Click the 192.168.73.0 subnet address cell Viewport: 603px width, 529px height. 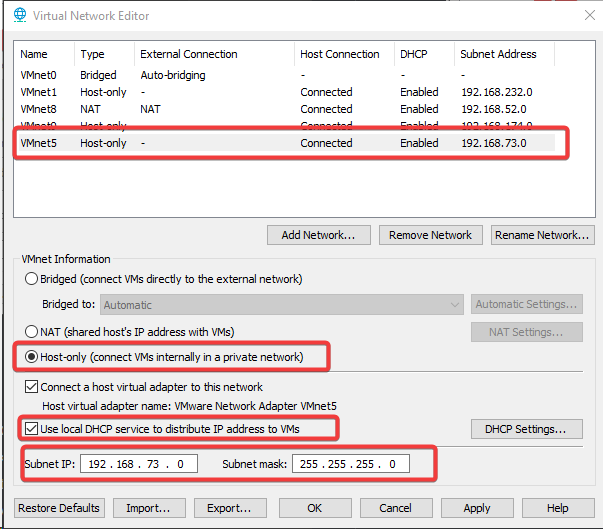(x=494, y=143)
